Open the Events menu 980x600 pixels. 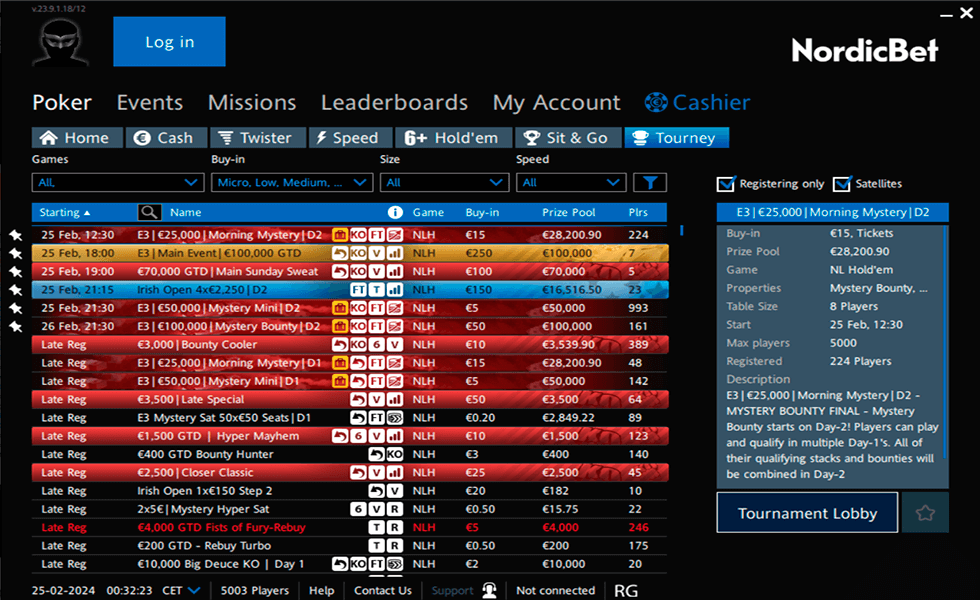coord(150,102)
